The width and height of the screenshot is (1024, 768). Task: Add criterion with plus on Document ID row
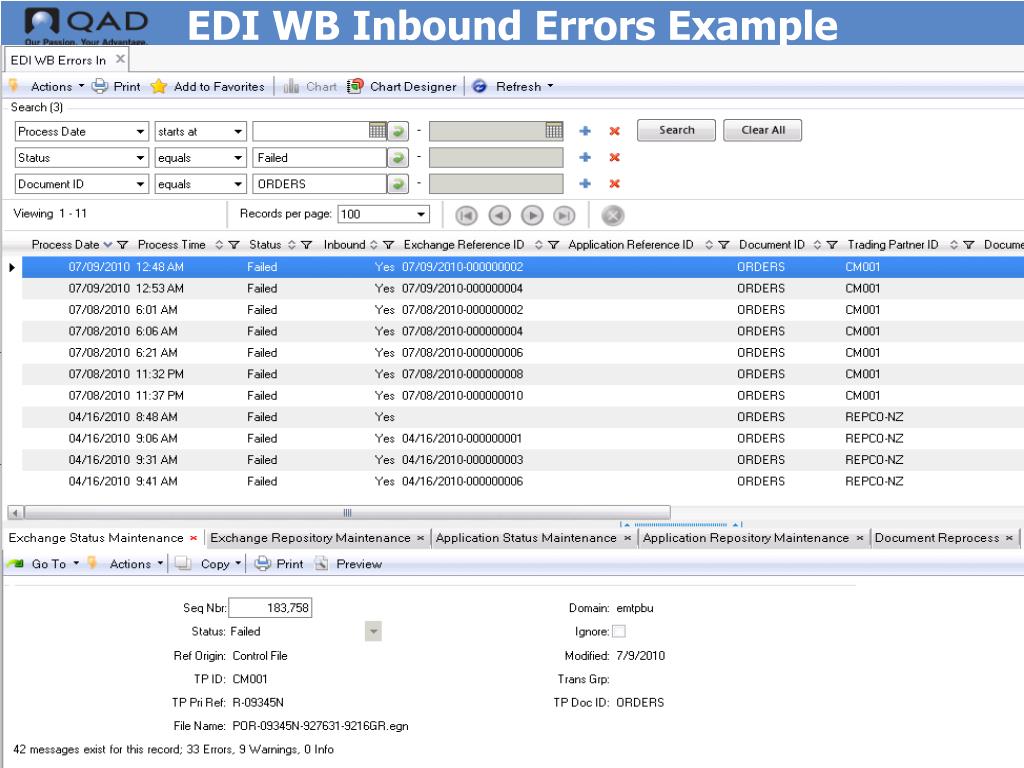pyautogui.click(x=585, y=184)
